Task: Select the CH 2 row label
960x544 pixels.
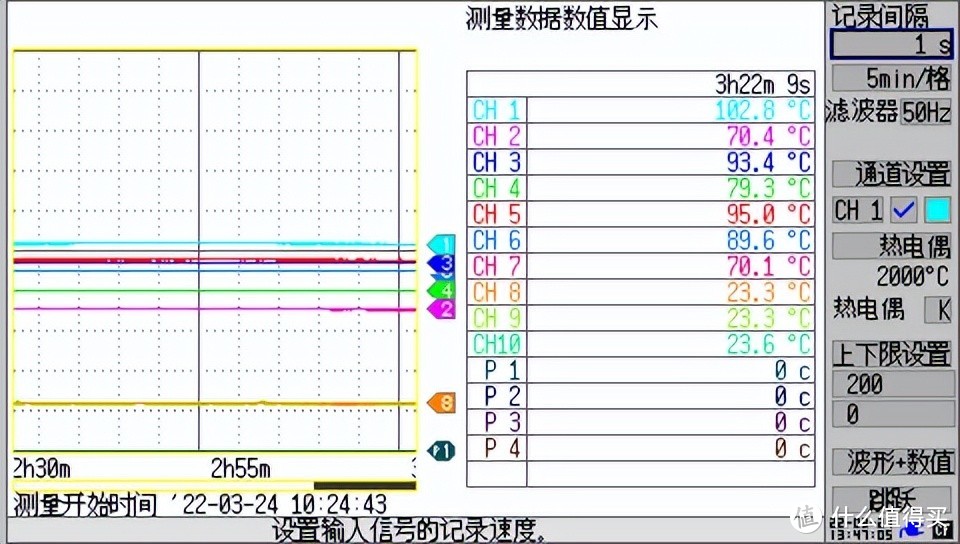Action: tap(497, 136)
